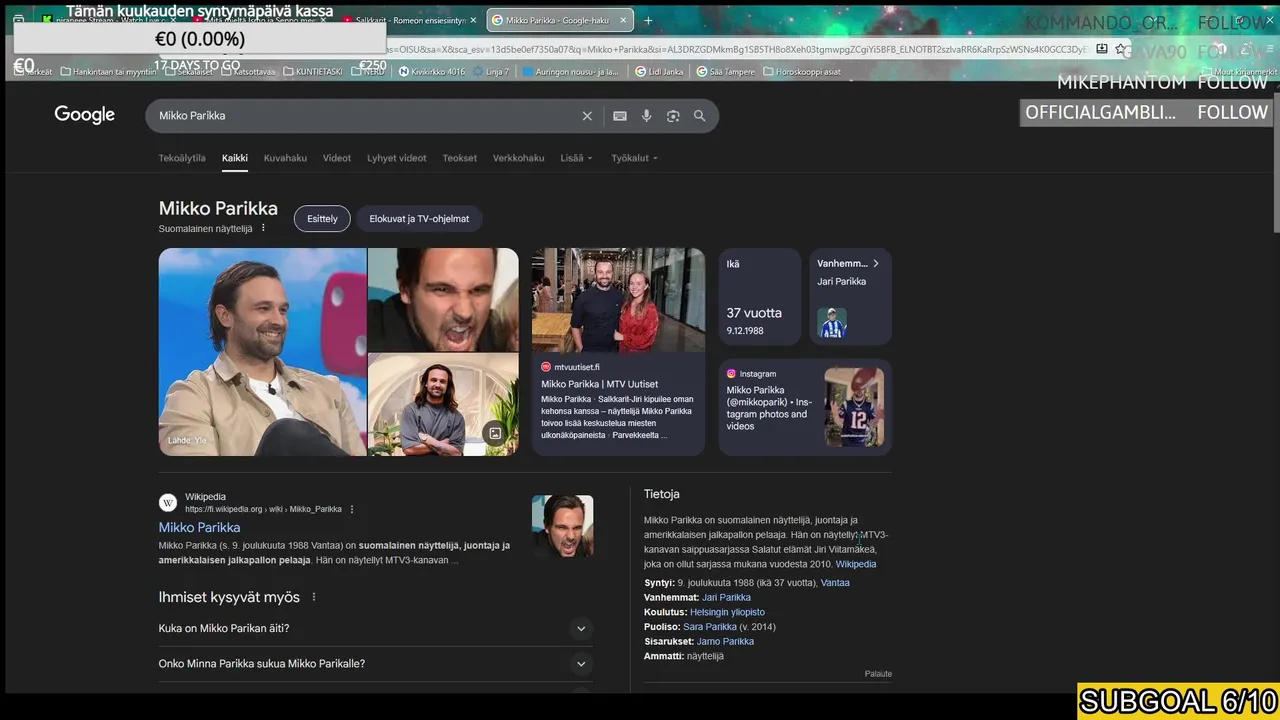Click in the Google search input field

pyautogui.click(x=365, y=116)
